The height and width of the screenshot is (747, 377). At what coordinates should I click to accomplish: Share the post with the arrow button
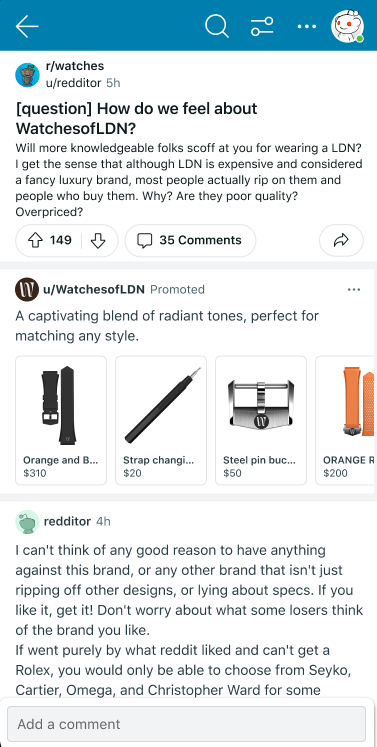pyautogui.click(x=341, y=241)
